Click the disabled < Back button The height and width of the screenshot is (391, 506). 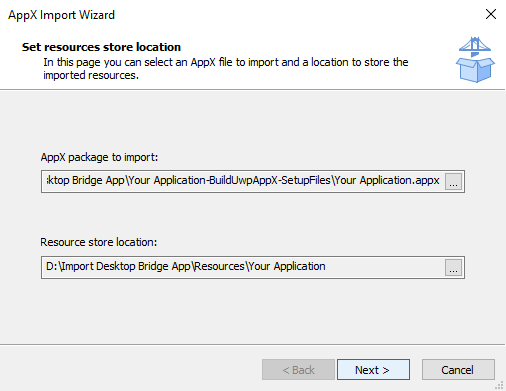[x=298, y=369]
